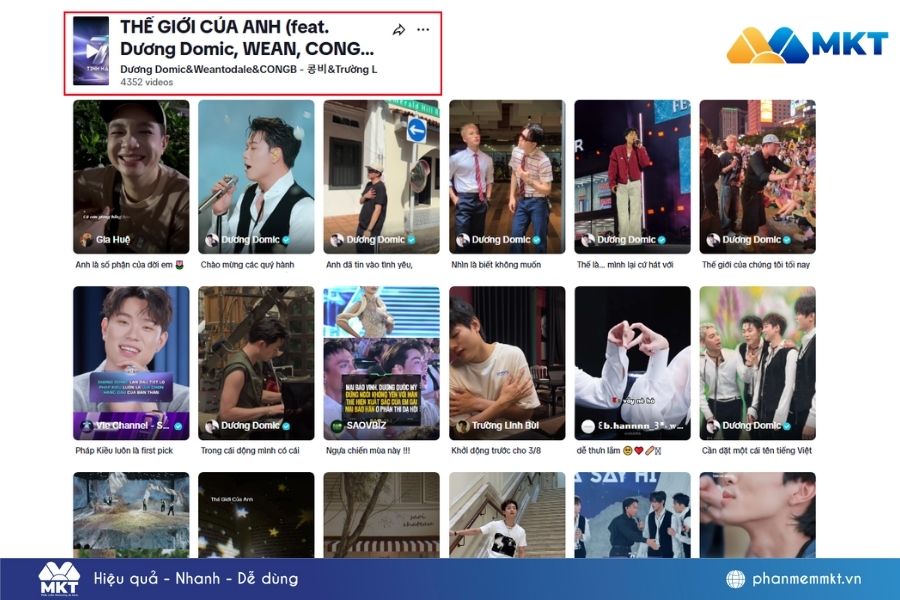The width and height of the screenshot is (900, 600).
Task: Open video captioned Trong cái động mình có cái
Action: (x=256, y=363)
